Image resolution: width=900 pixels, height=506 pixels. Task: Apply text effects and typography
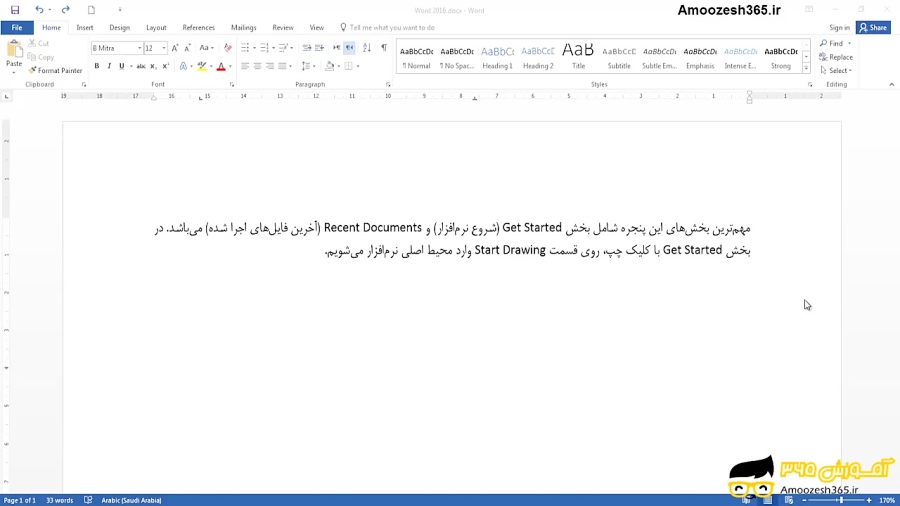point(183,66)
